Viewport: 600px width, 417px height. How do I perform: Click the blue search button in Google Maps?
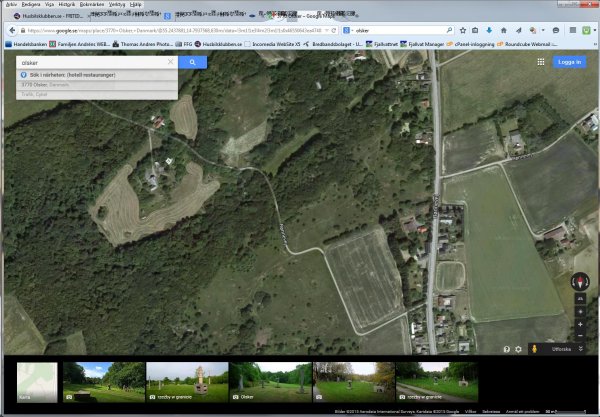[192, 62]
